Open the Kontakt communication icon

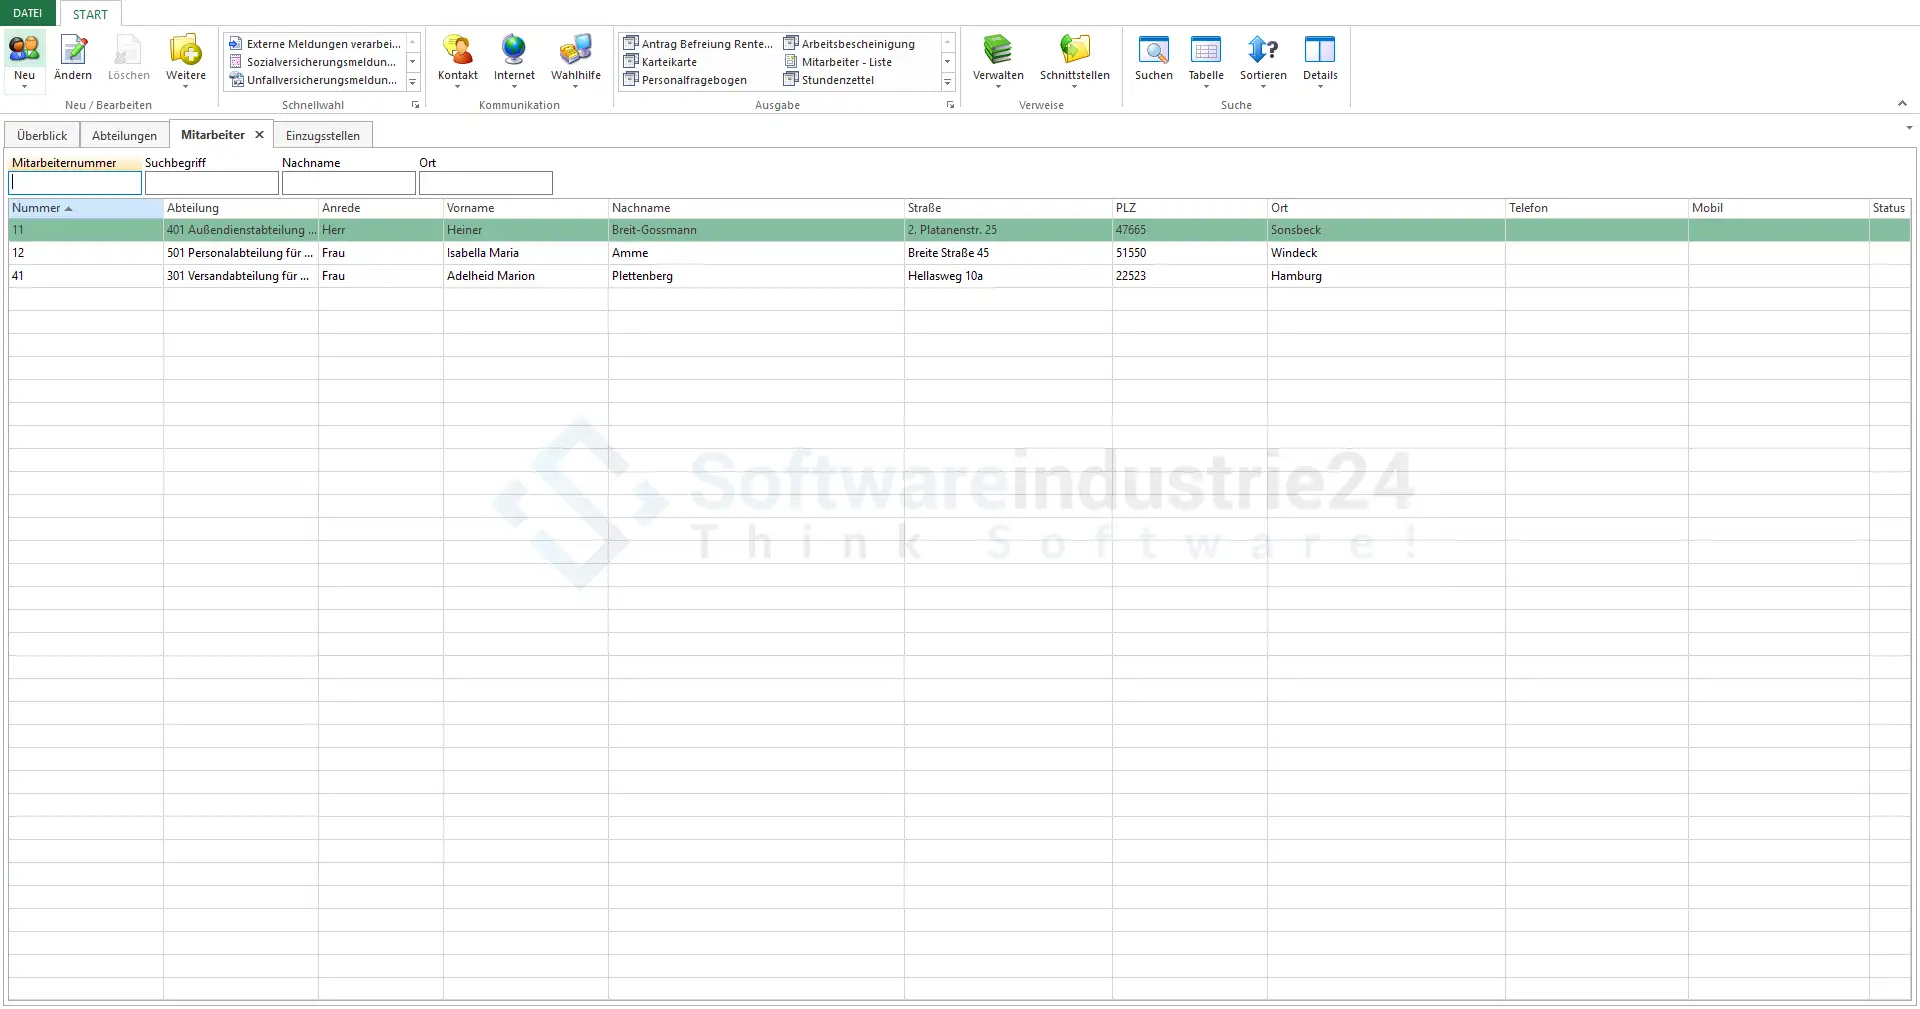[457, 49]
